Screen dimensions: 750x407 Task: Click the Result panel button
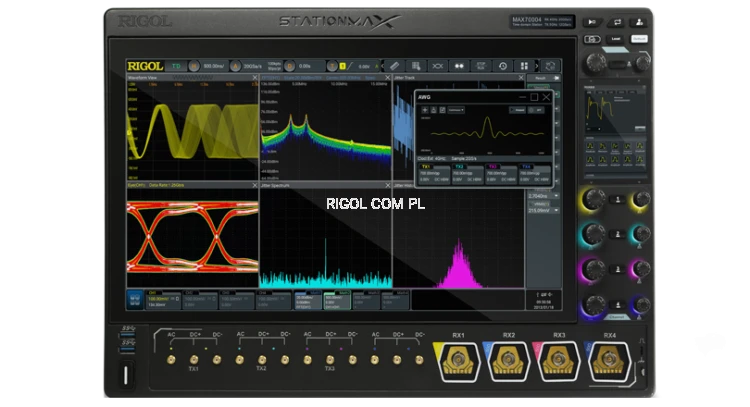click(x=543, y=78)
